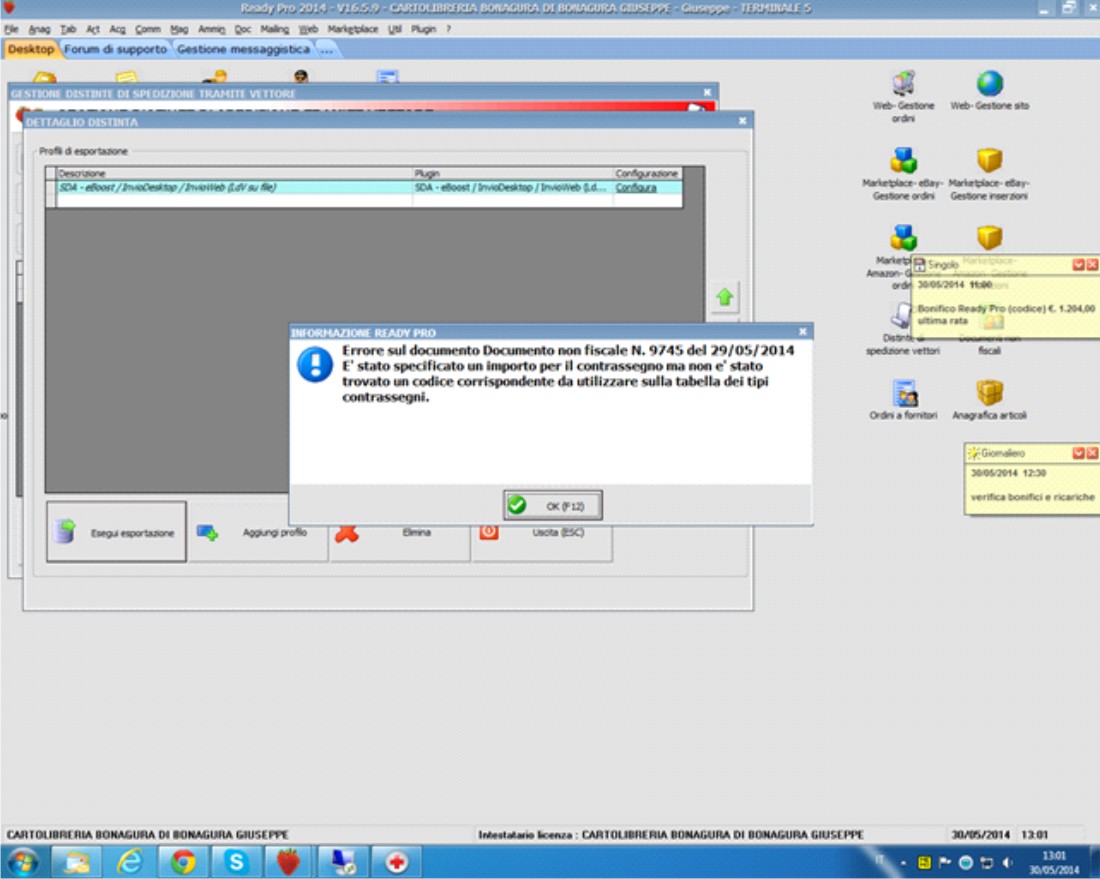Close the Informazione Ready Pro dialog
Image resolution: width=1100 pixels, height=879 pixels.
click(803, 331)
